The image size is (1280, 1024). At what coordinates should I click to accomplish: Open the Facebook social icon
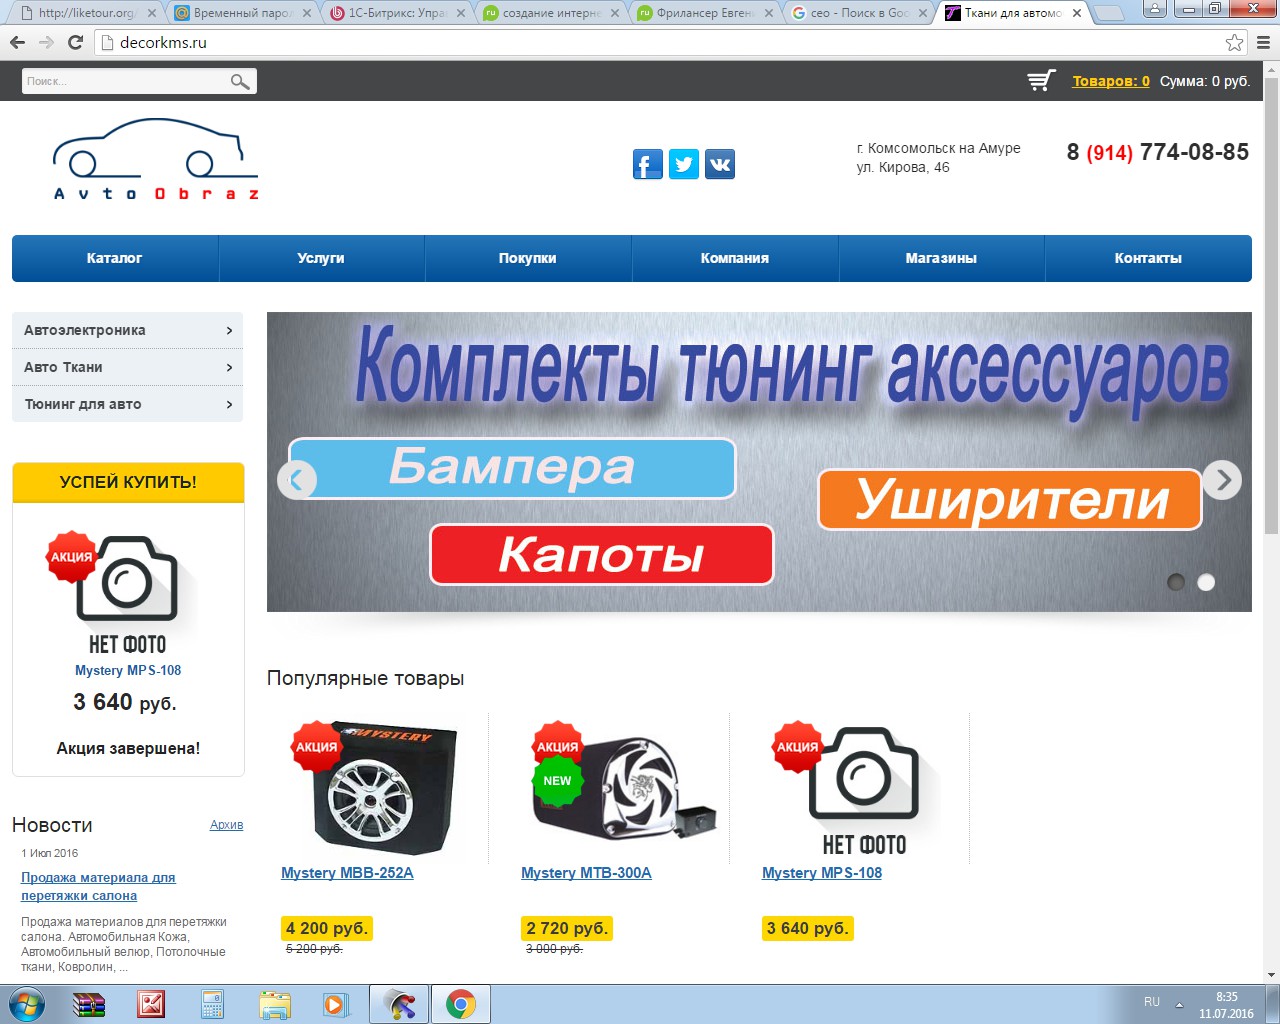648,164
